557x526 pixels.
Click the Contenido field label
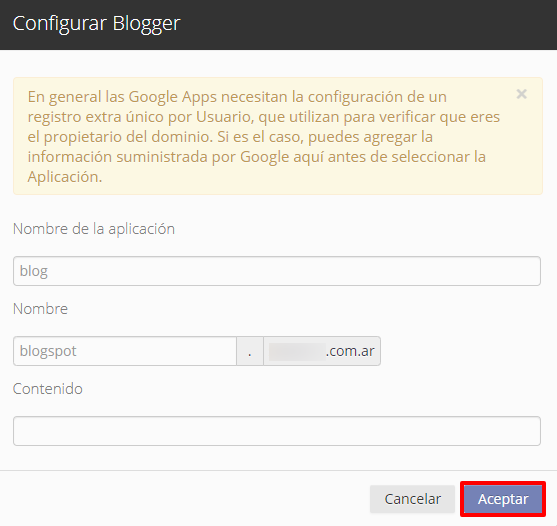pyautogui.click(x=48, y=389)
